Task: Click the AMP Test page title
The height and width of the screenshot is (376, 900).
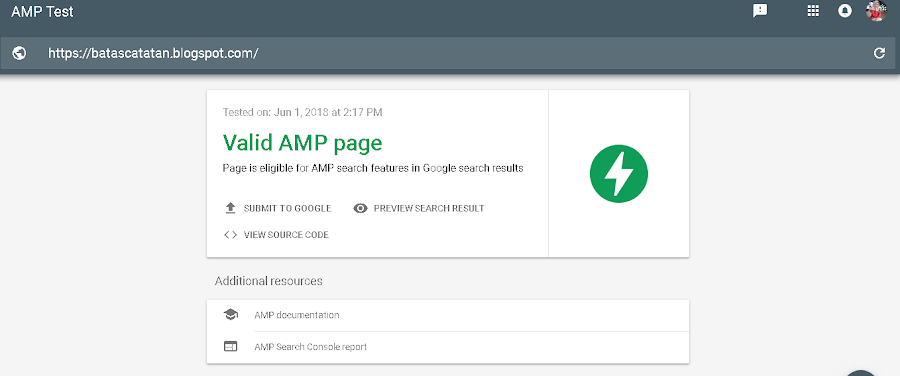Action: [42, 11]
